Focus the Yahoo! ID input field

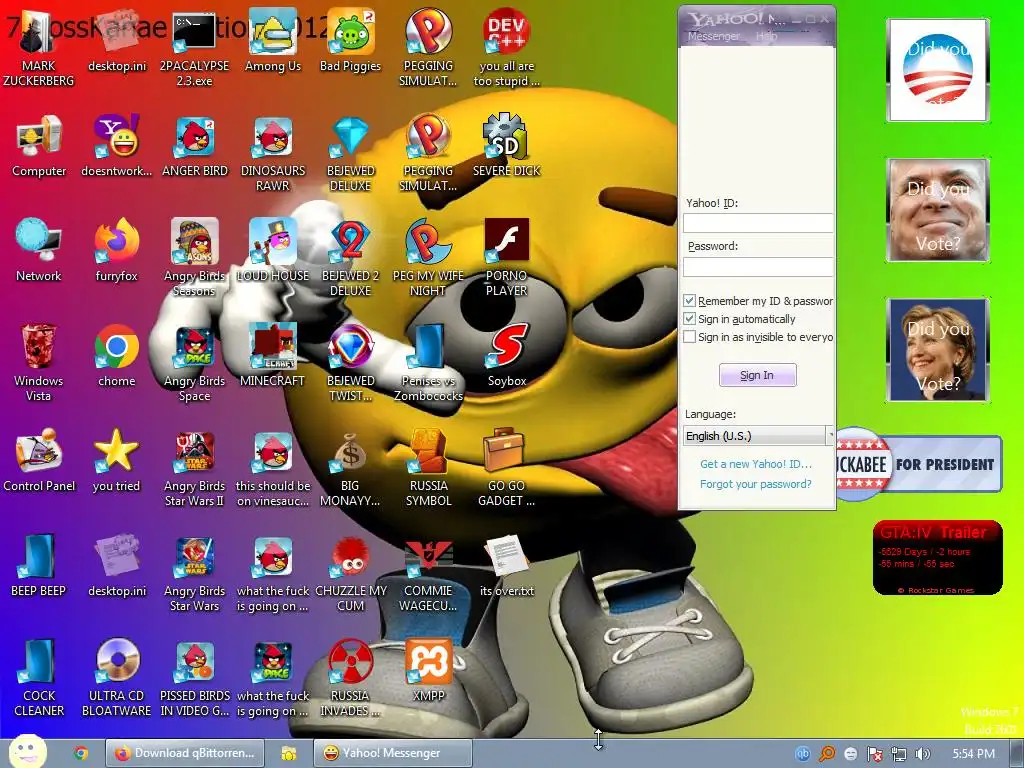point(758,223)
